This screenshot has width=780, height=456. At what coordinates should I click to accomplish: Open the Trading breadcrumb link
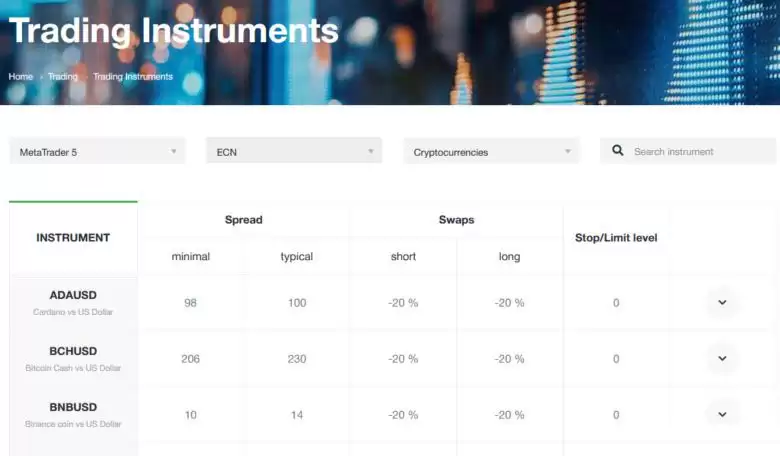[x=63, y=76]
